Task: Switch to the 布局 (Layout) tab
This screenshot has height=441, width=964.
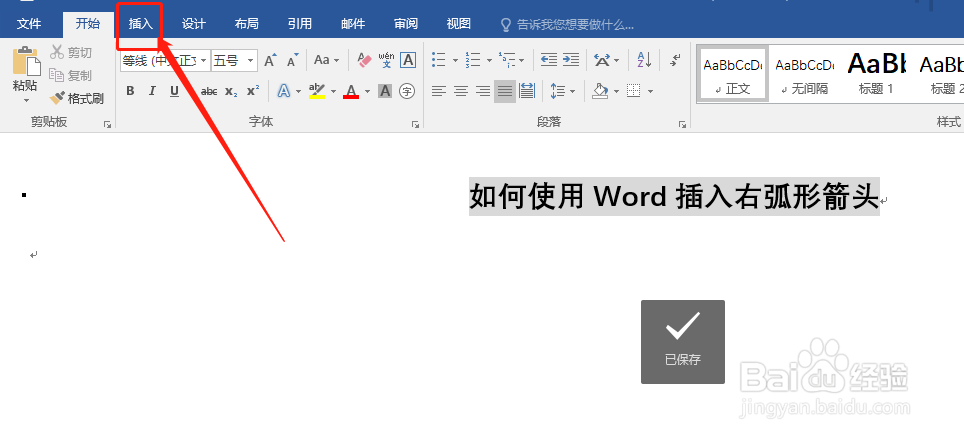Action: (x=247, y=24)
